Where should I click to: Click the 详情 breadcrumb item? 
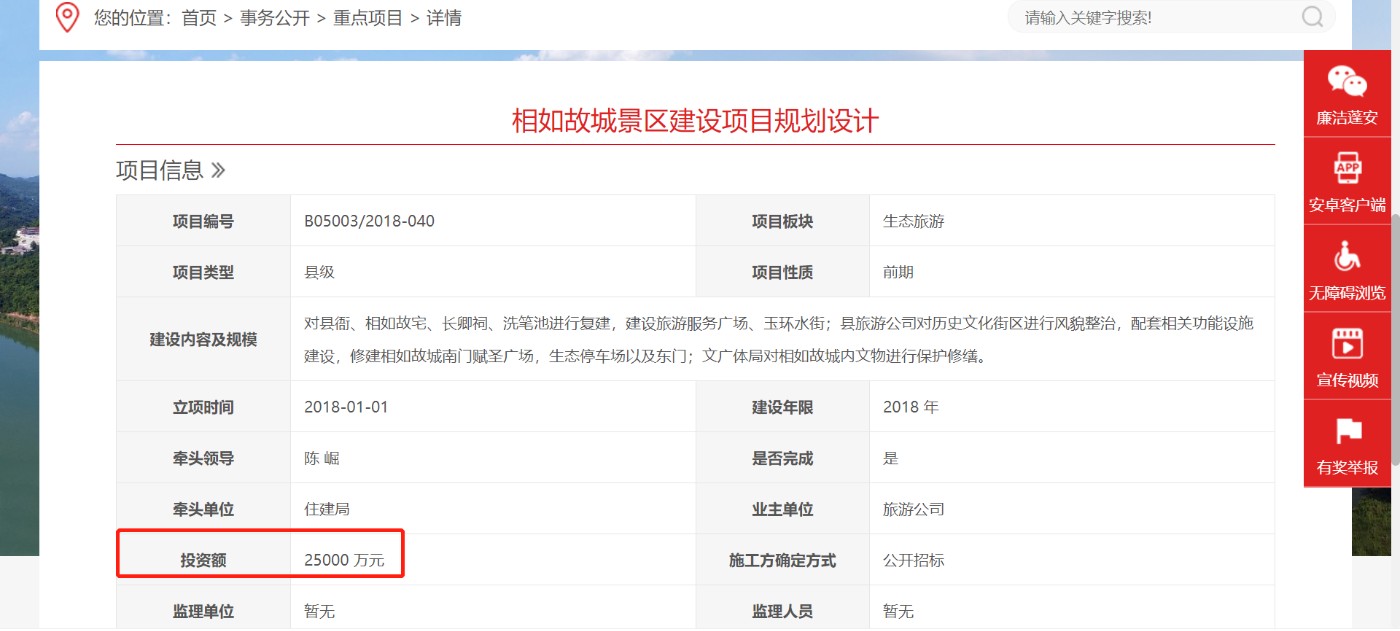click(444, 18)
